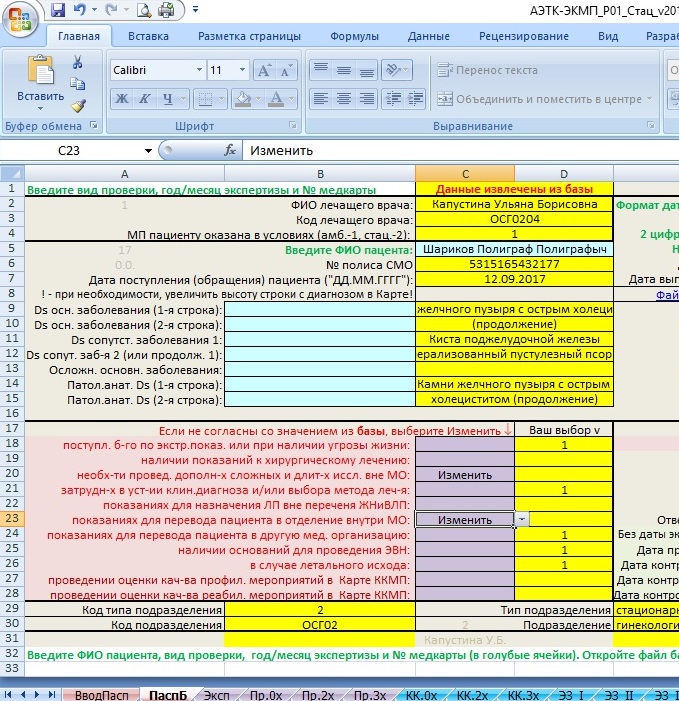
Task: Increase cell indent
Action: click(415, 99)
